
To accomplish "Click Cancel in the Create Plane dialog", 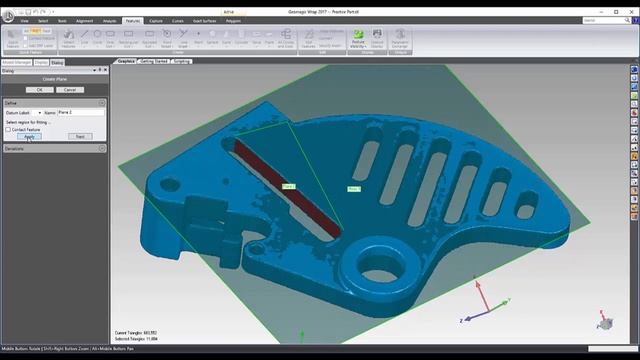I will pyautogui.click(x=70, y=89).
